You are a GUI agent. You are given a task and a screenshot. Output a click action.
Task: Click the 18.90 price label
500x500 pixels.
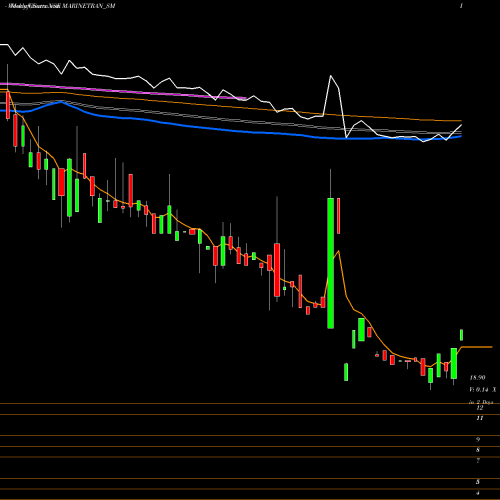click(x=477, y=378)
